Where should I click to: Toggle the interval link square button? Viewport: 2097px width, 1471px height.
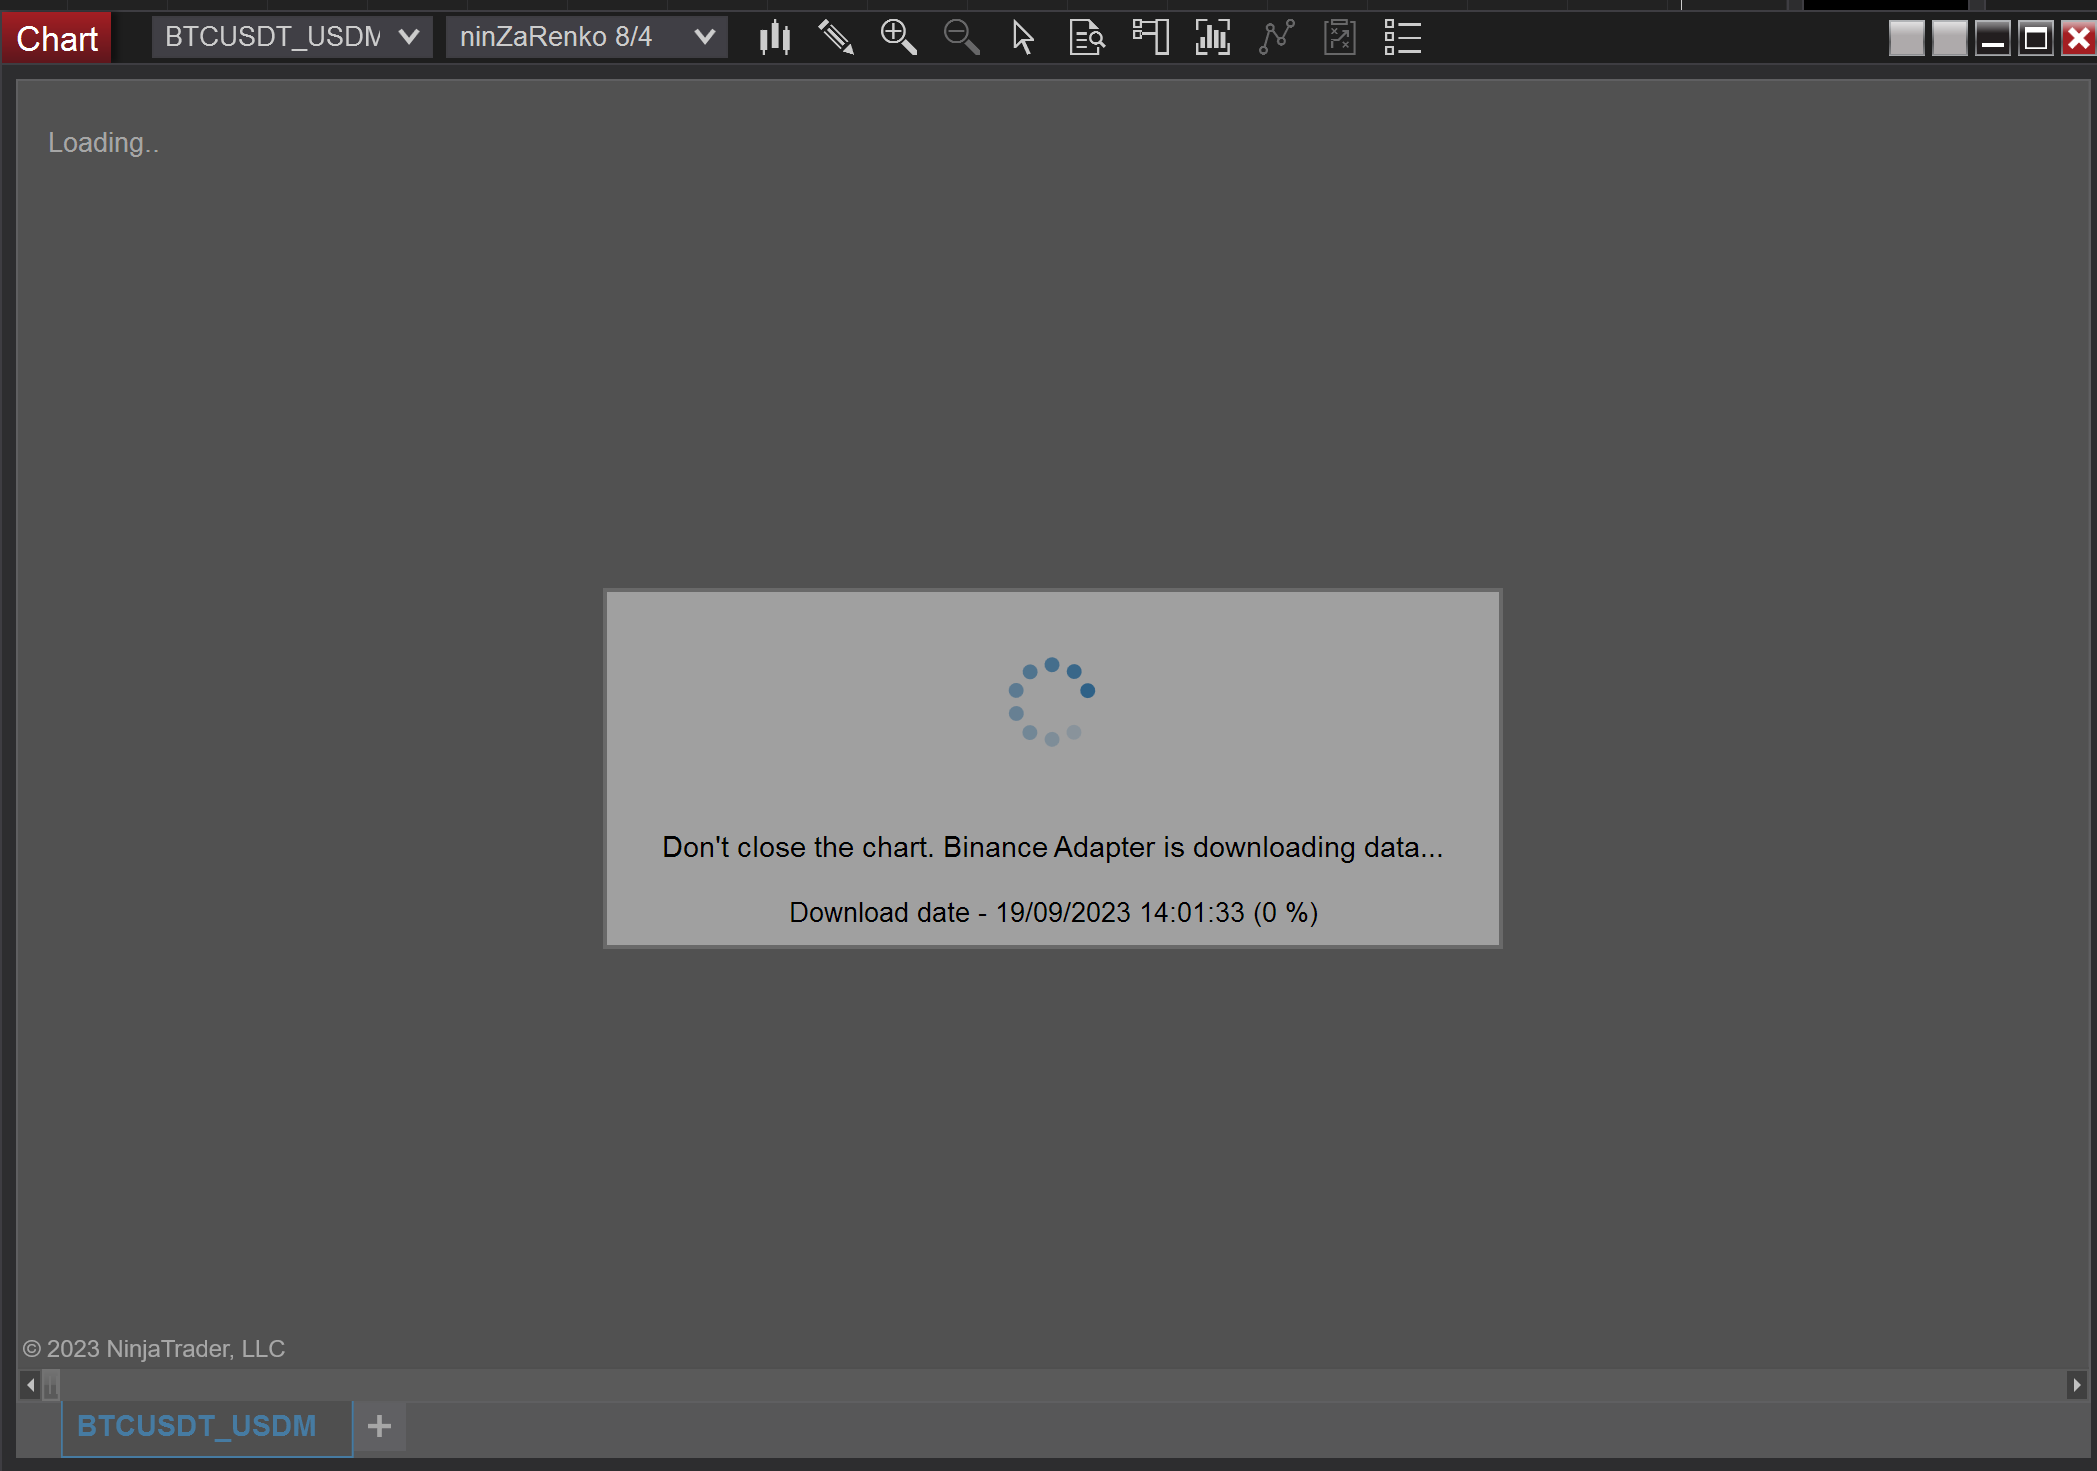point(1949,38)
